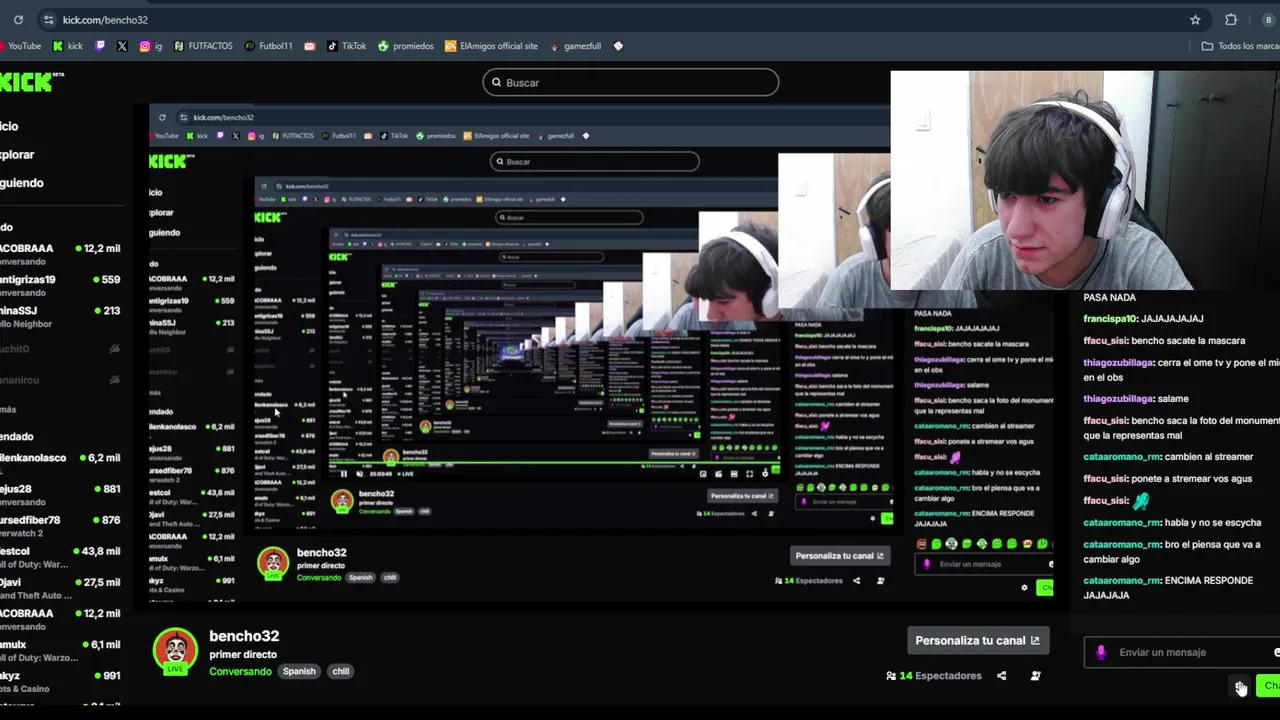1280x720 pixels.
Task: Open the recommended channel with 43,8 mil viewers
Action: pyautogui.click(x=60, y=556)
